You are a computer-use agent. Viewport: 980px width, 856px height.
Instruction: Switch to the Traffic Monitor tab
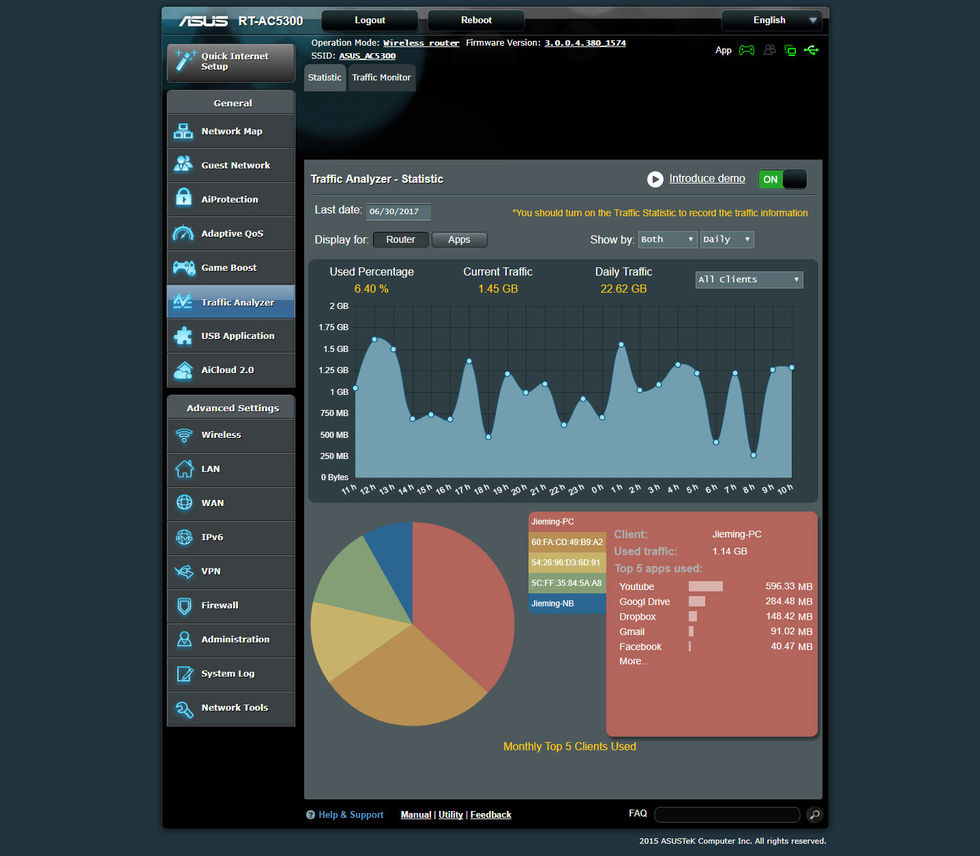coord(381,78)
